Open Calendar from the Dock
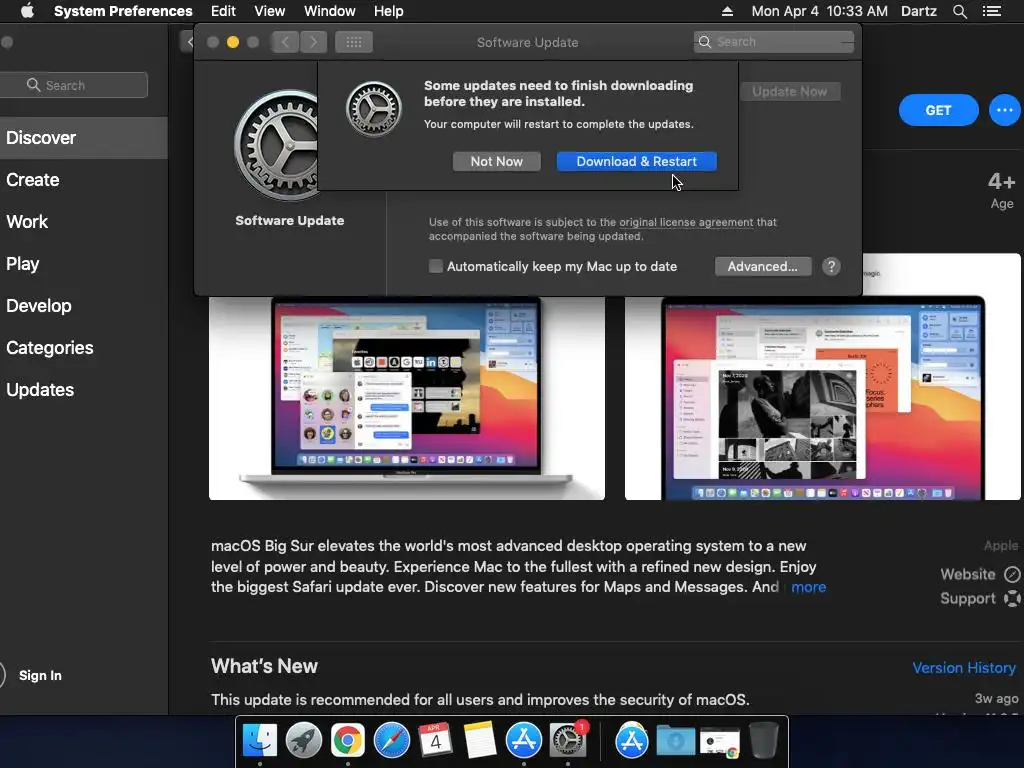1024x768 pixels. (435, 741)
